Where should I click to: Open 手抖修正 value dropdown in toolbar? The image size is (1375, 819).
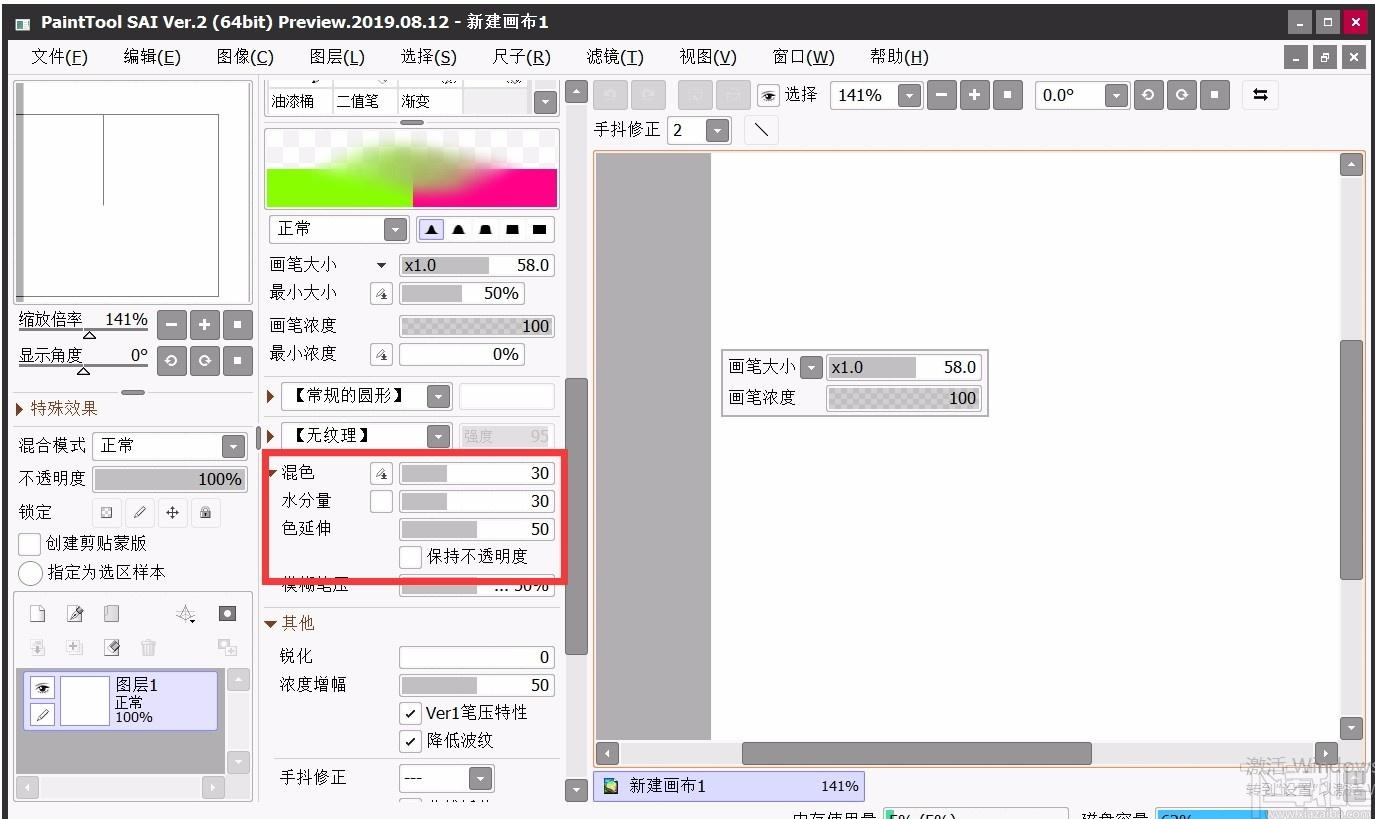(717, 130)
